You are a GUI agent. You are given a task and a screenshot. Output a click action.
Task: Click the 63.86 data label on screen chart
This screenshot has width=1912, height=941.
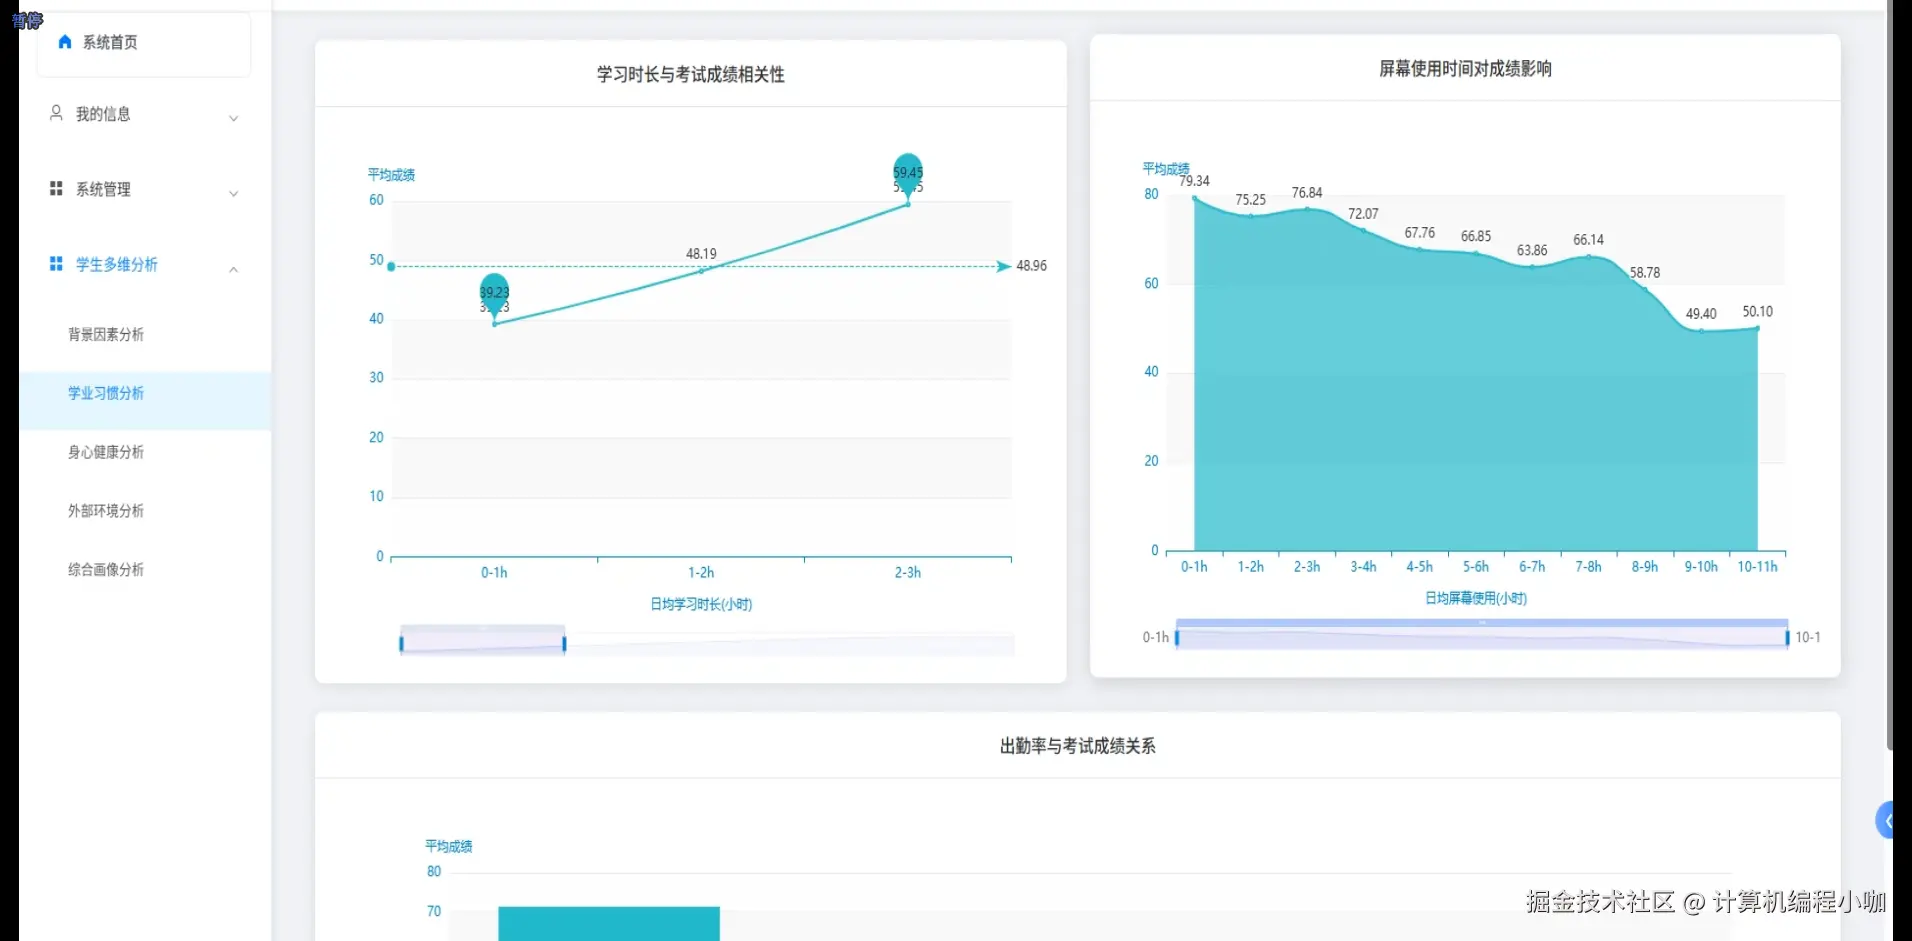(x=1531, y=251)
